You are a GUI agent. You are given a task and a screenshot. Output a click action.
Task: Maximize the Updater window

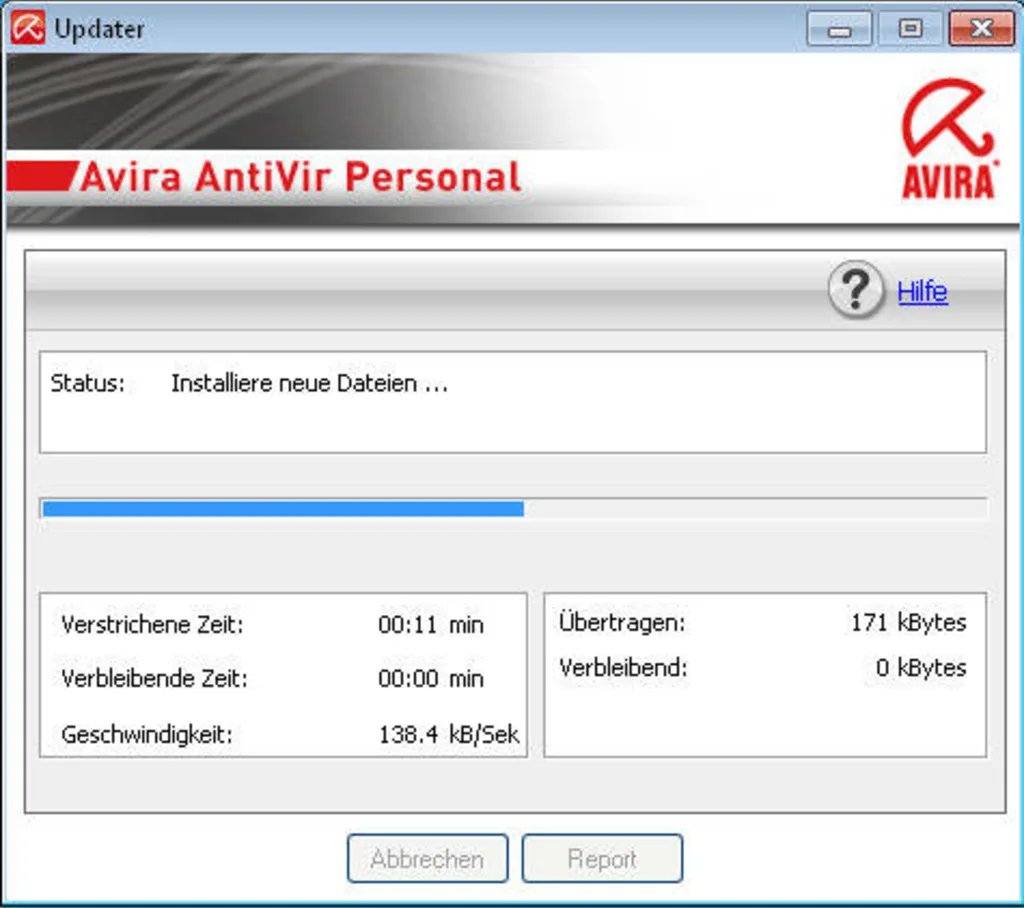click(909, 29)
